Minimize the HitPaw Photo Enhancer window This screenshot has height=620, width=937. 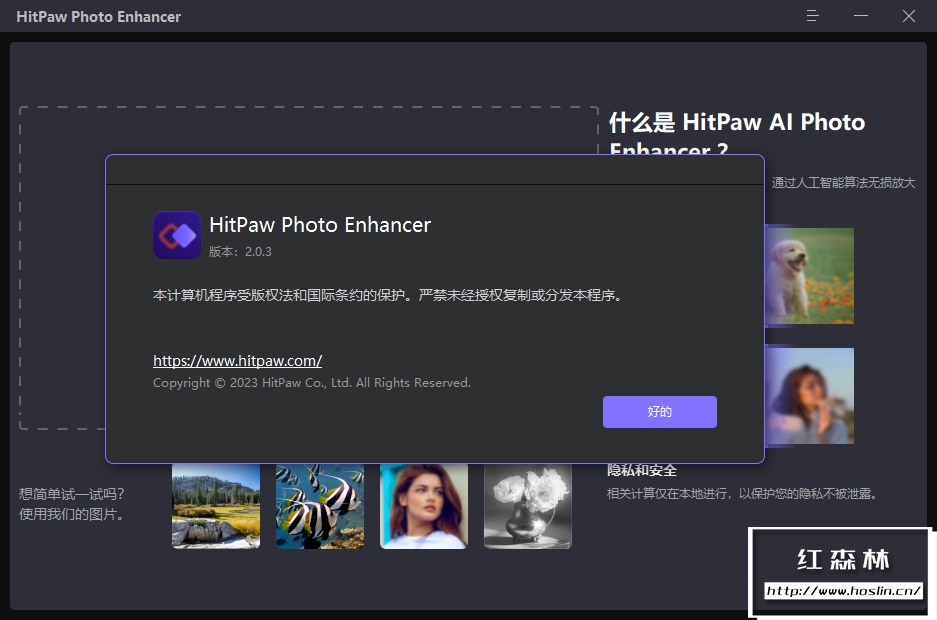click(x=861, y=16)
